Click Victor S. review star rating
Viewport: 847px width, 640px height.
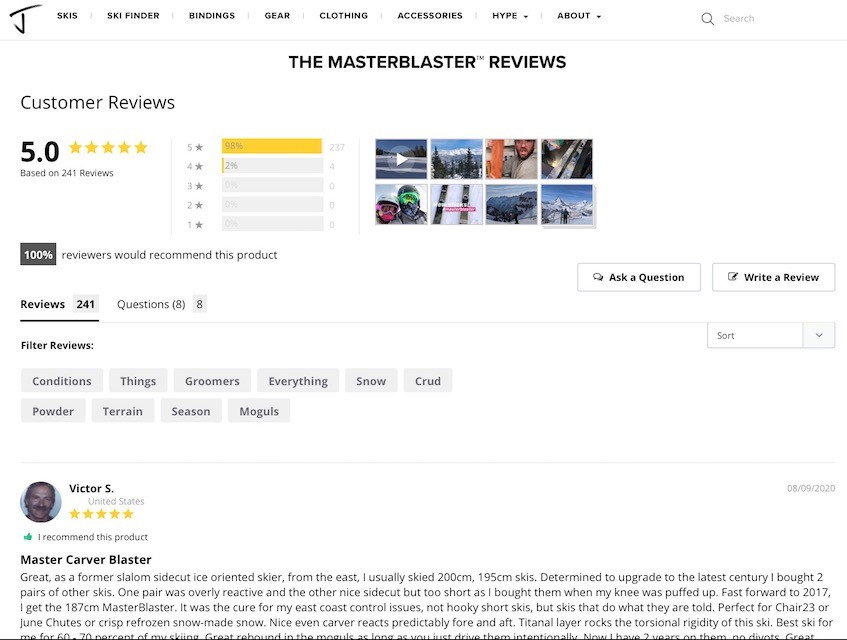[101, 514]
